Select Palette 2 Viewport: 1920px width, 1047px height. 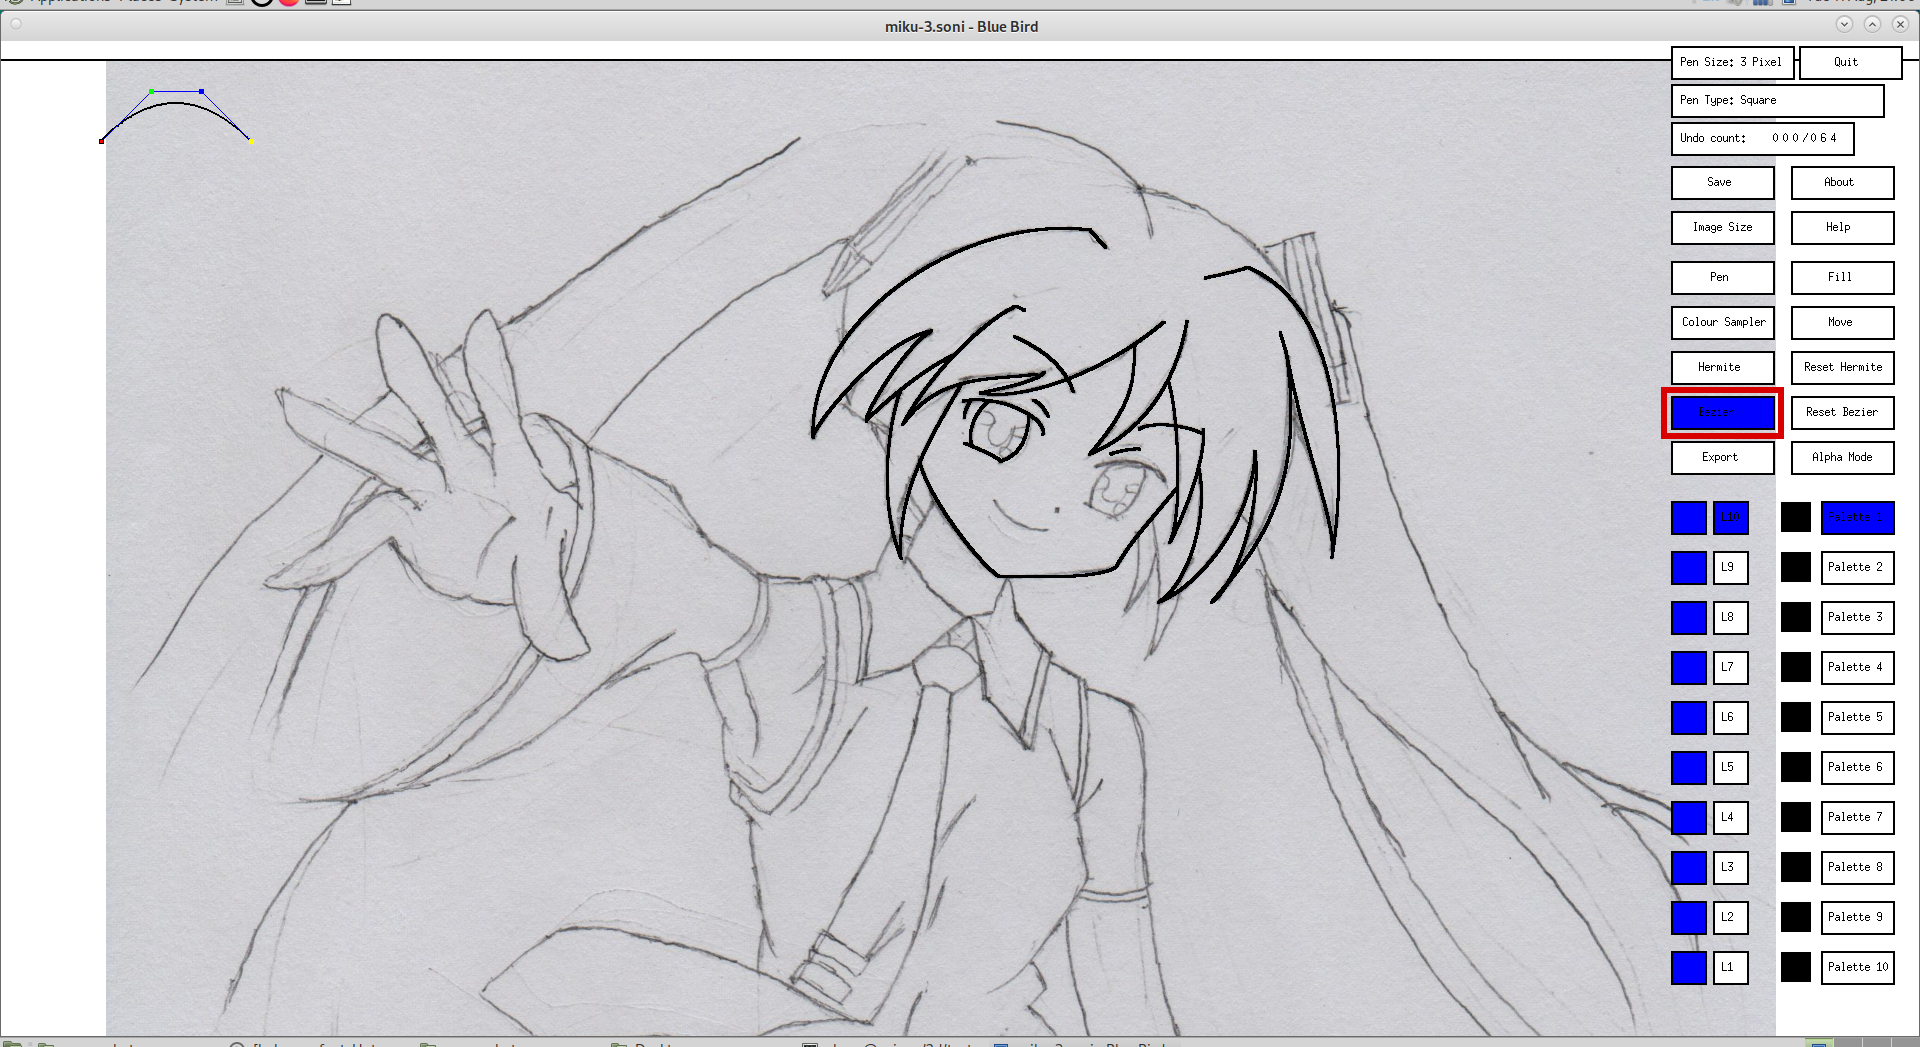point(1857,568)
